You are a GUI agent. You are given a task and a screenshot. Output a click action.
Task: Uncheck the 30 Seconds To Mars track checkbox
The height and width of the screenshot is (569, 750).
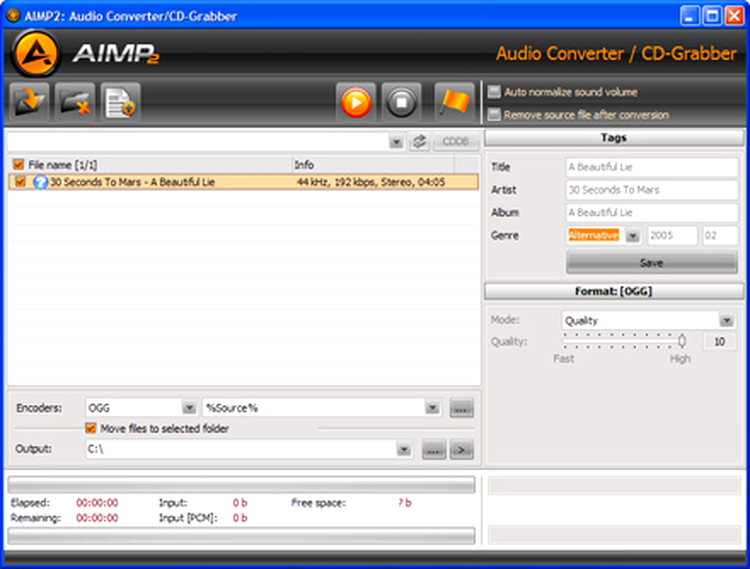pos(20,182)
